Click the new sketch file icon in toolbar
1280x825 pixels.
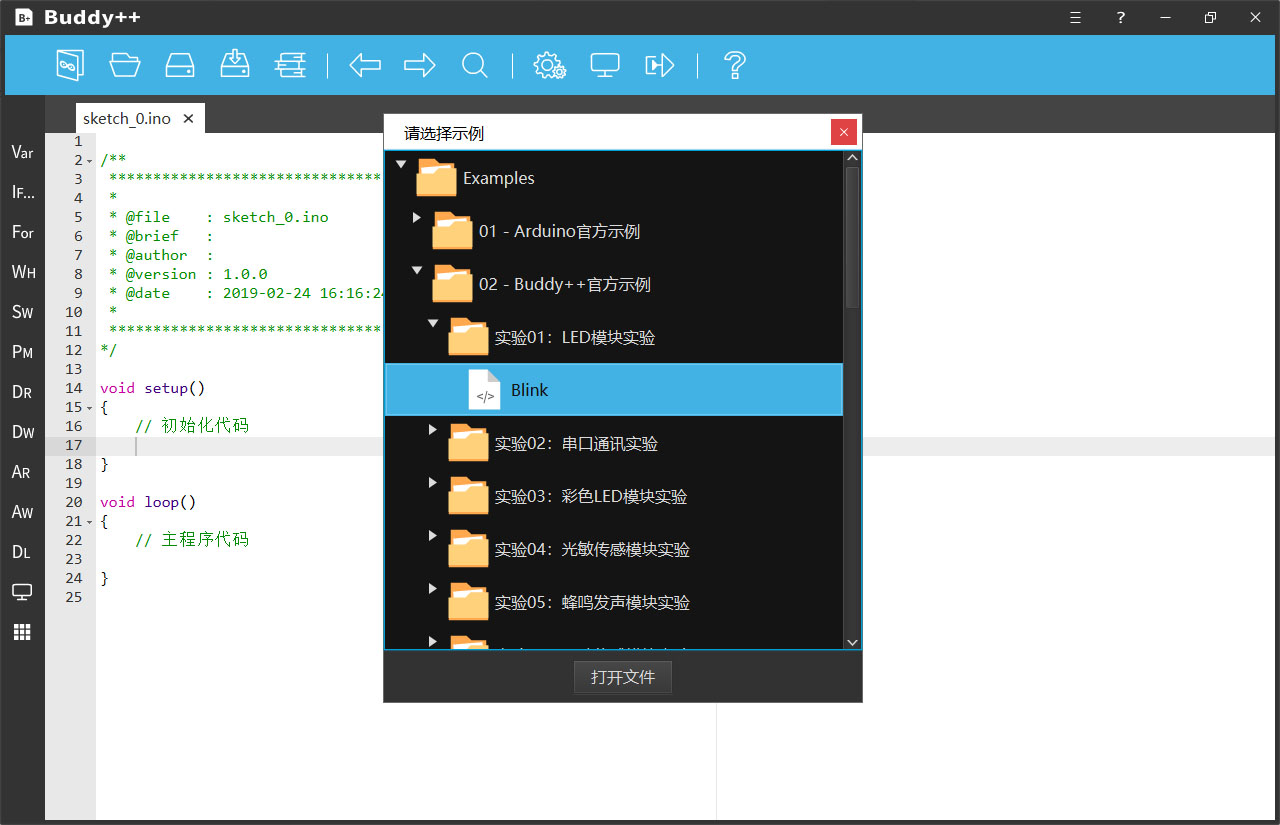point(69,65)
